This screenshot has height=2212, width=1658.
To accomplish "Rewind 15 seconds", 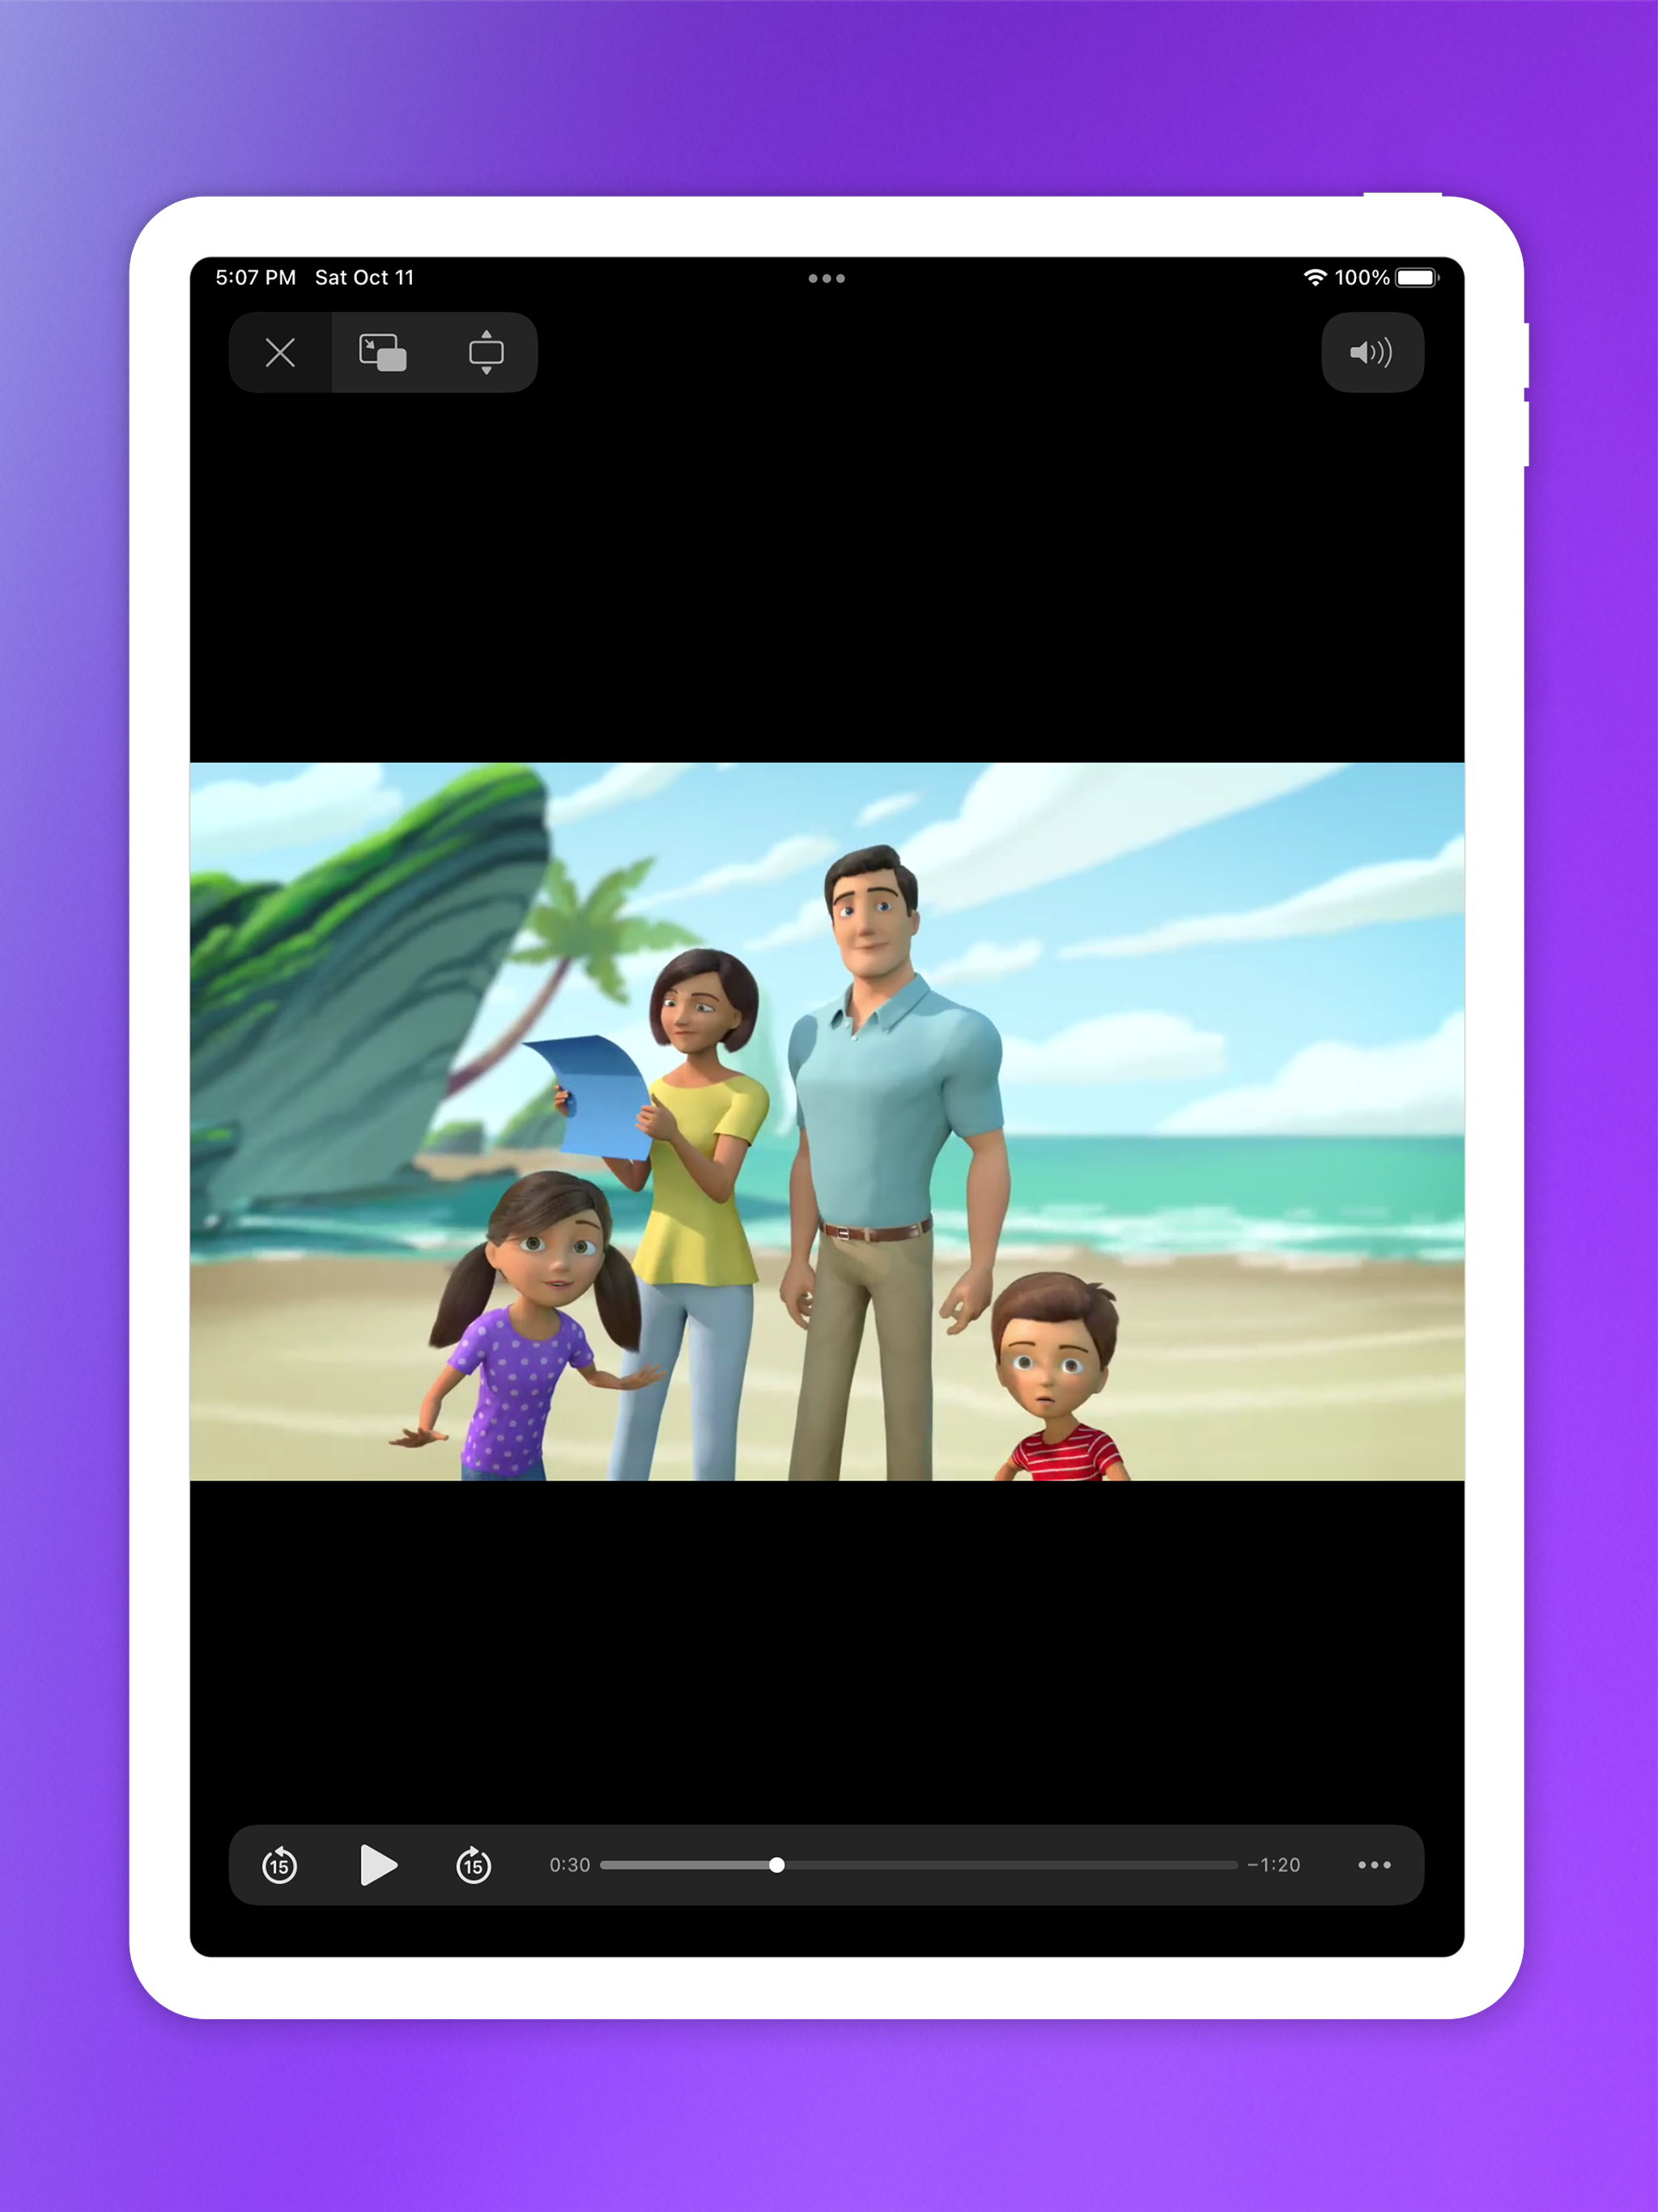I will (280, 1865).
